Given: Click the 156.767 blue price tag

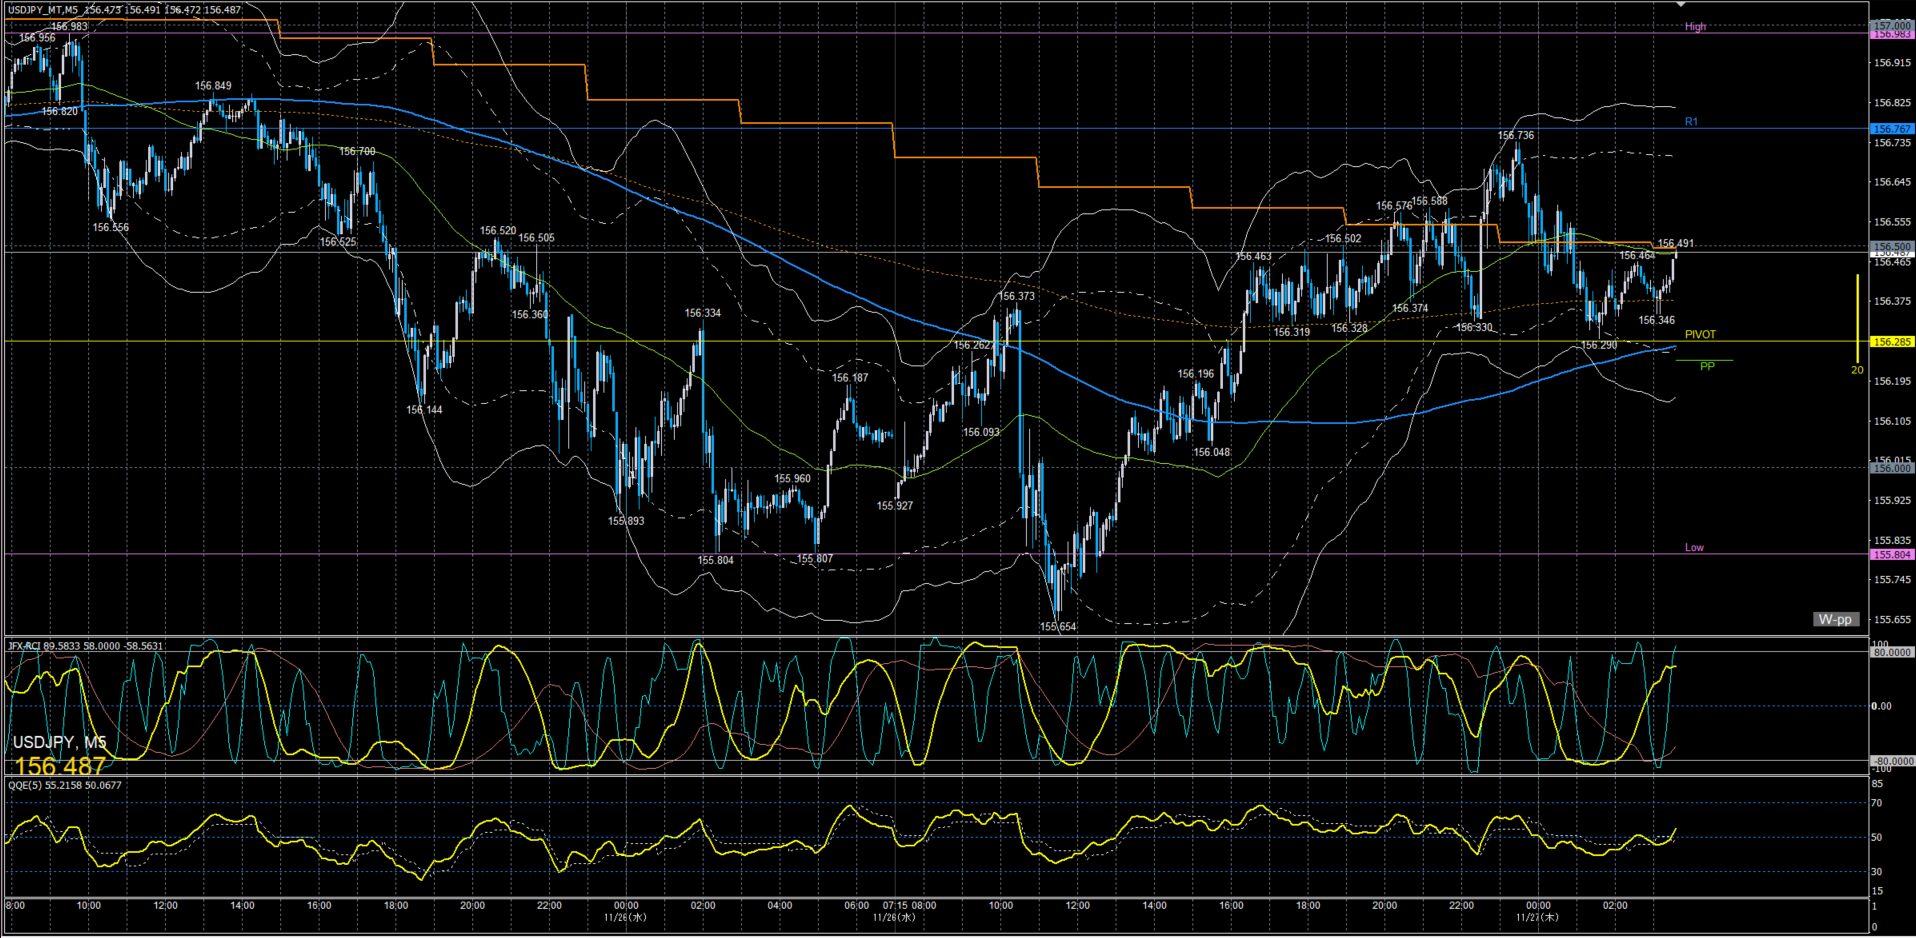Looking at the screenshot, I should [x=1891, y=129].
